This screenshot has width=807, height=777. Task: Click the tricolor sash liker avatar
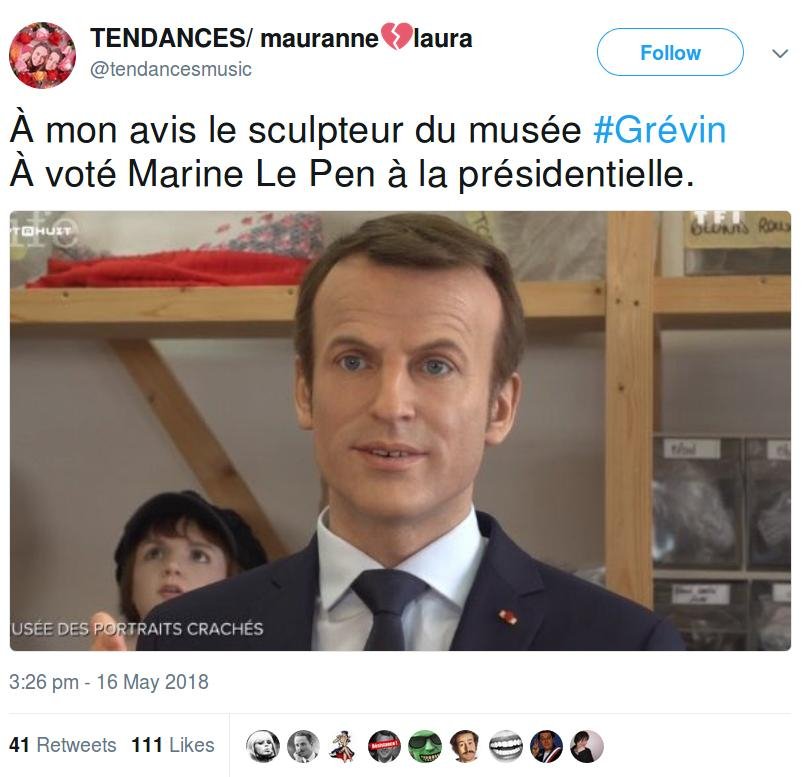coord(547,746)
